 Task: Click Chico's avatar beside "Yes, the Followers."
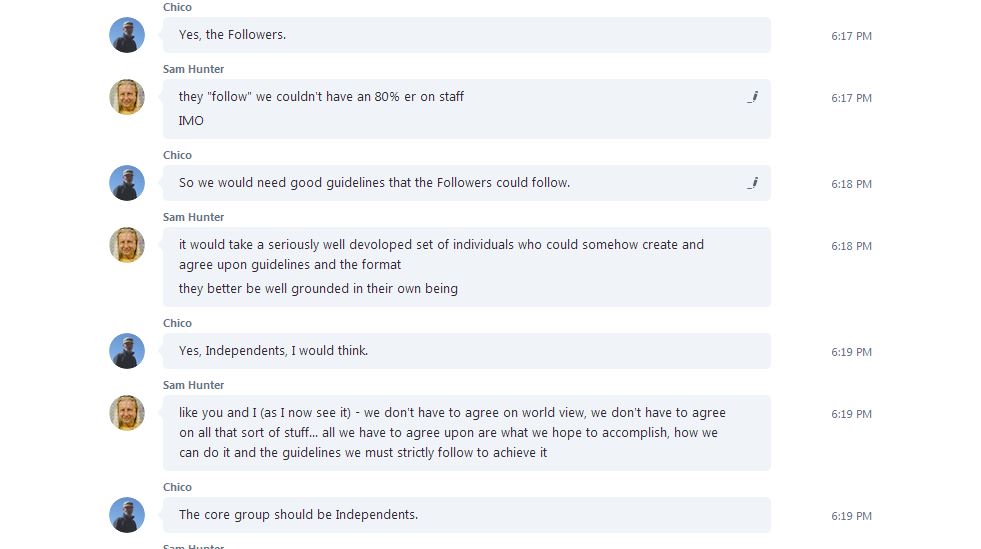pos(127,35)
